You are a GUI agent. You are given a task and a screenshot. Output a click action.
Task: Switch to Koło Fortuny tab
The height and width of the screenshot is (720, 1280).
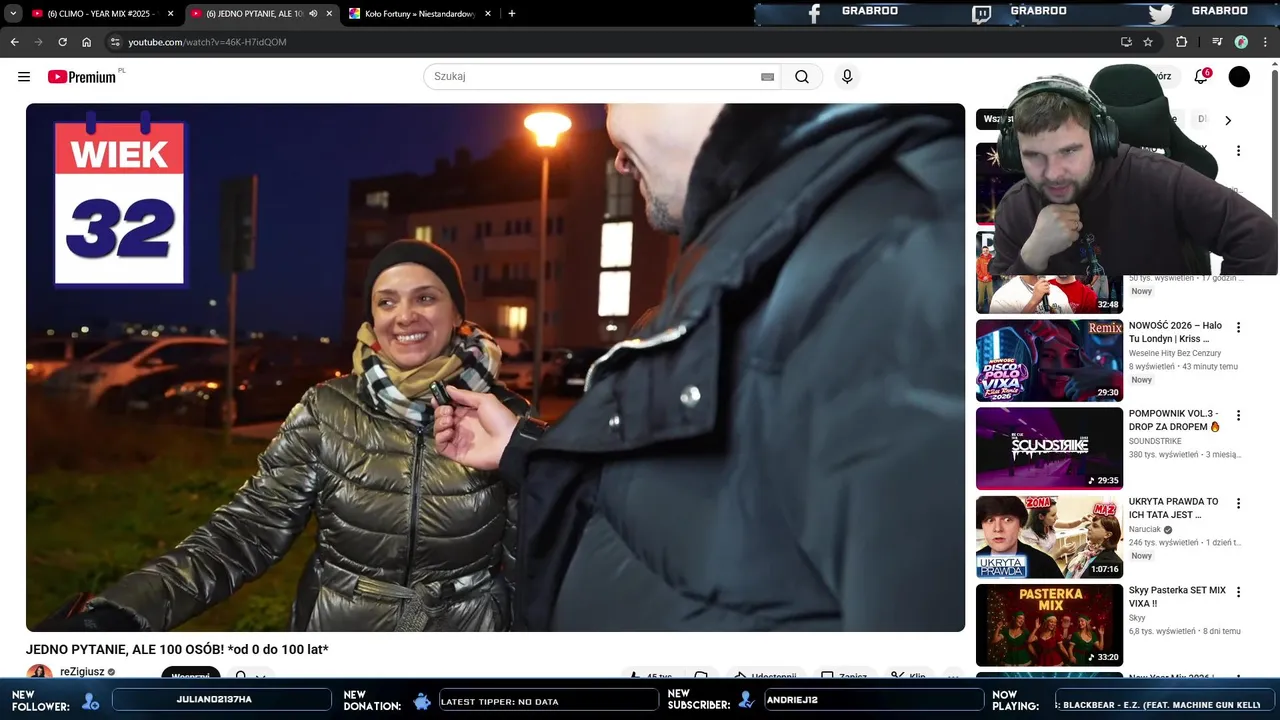[419, 14]
